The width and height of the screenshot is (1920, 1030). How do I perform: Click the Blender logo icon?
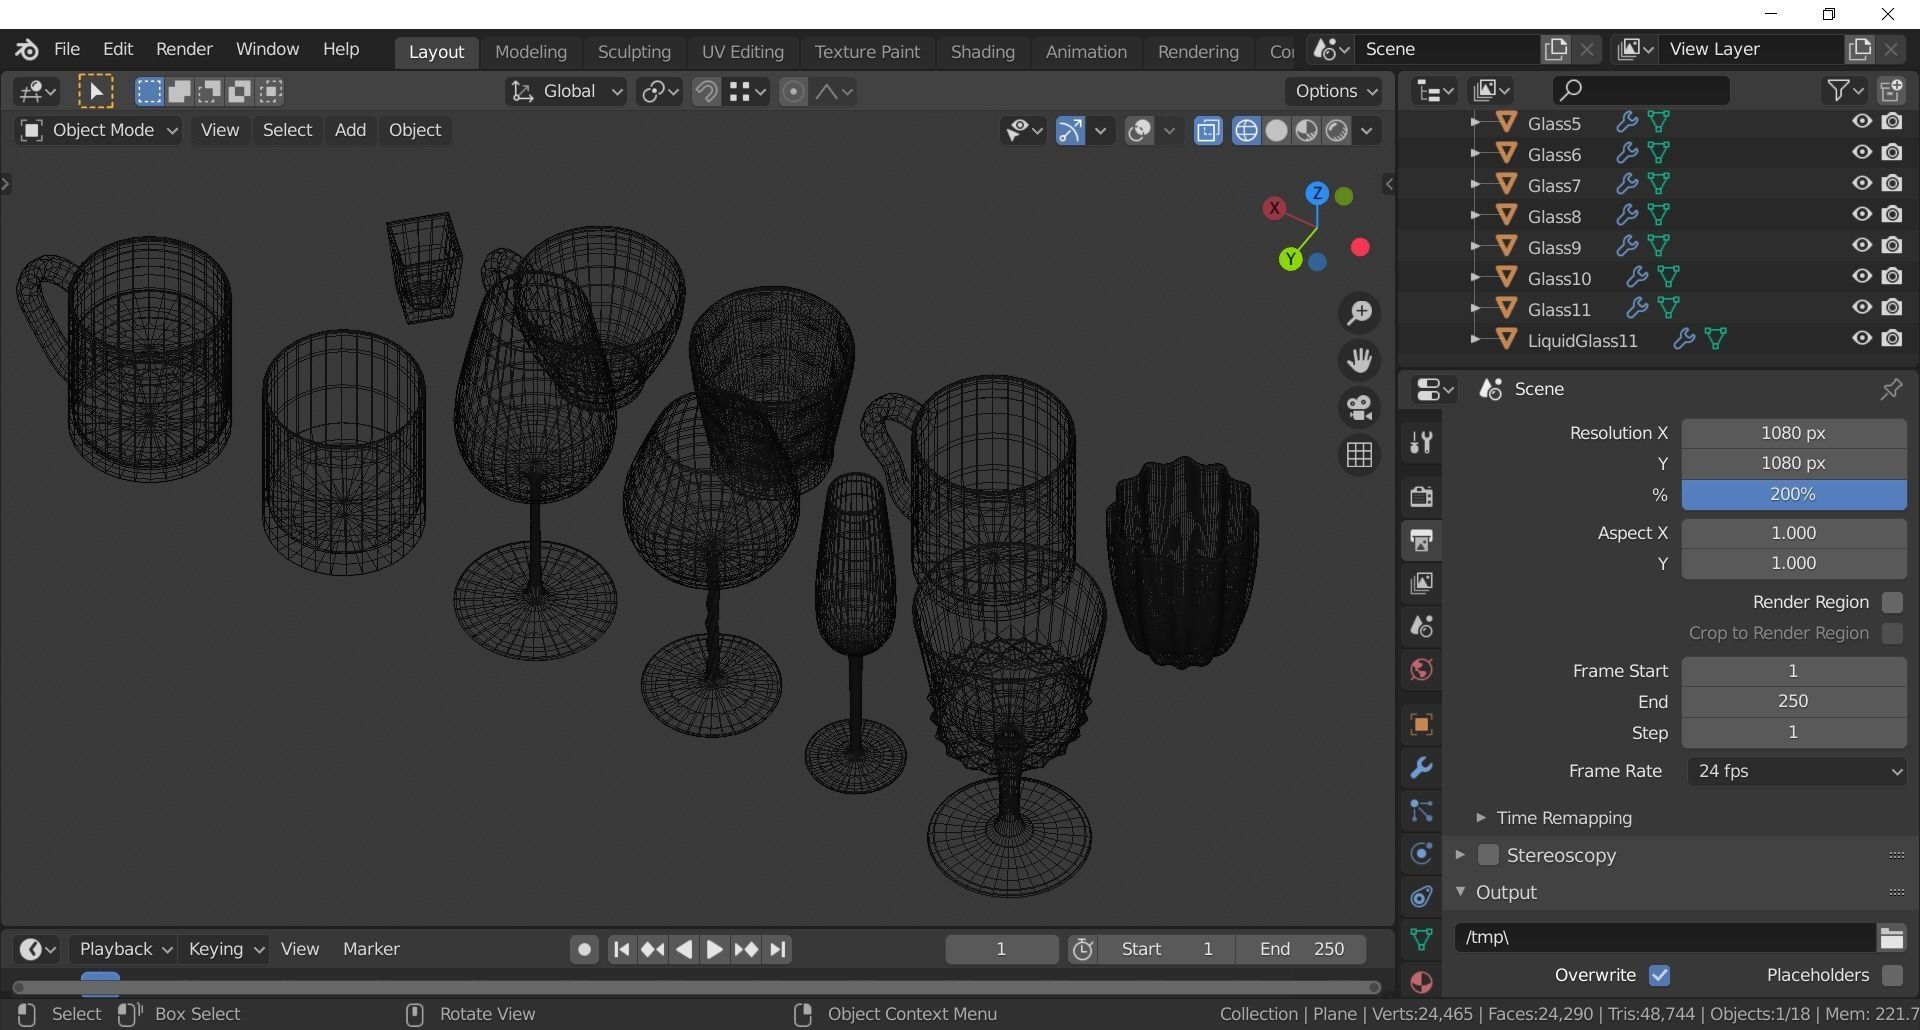pyautogui.click(x=27, y=49)
